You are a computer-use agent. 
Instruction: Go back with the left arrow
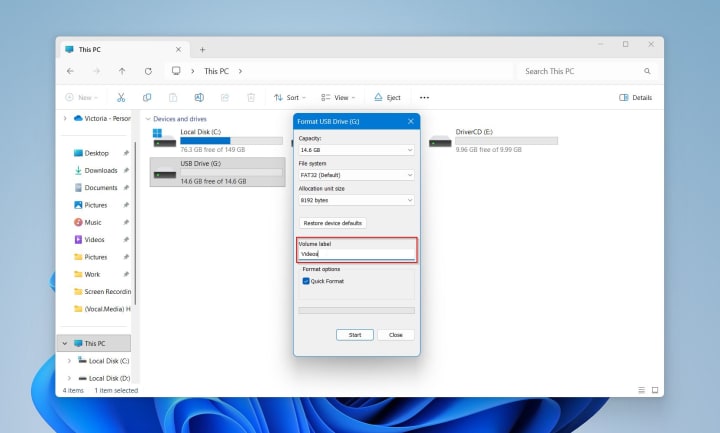70,71
